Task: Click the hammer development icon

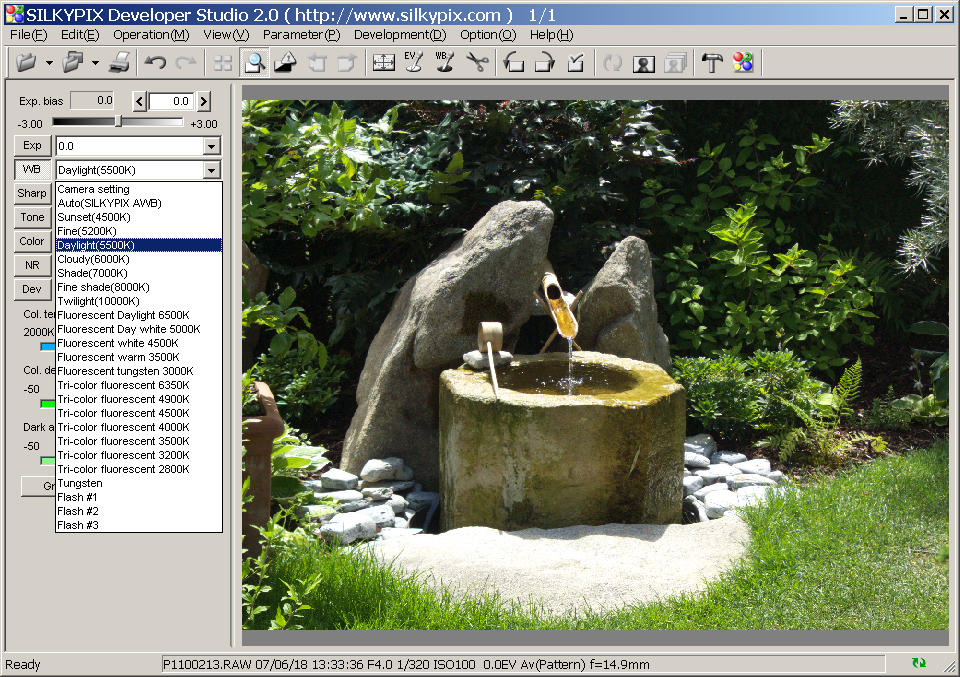Action: coord(711,63)
